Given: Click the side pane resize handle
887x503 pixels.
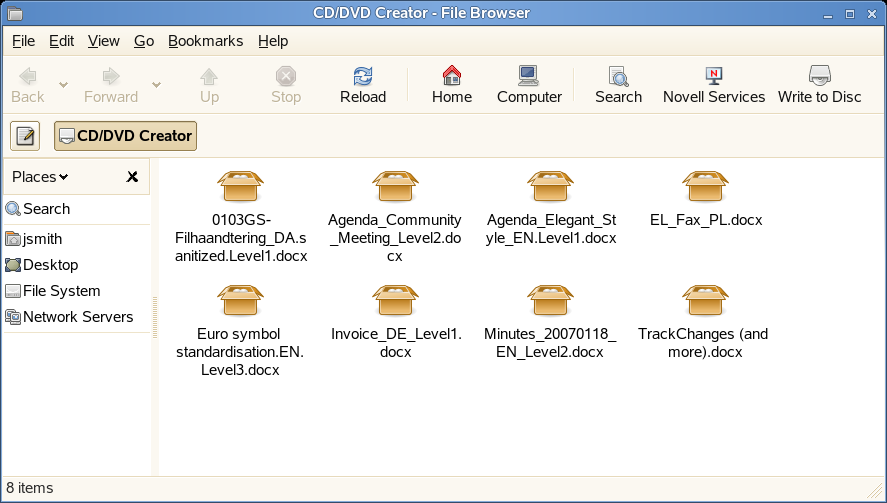Looking at the screenshot, I should pos(154,317).
